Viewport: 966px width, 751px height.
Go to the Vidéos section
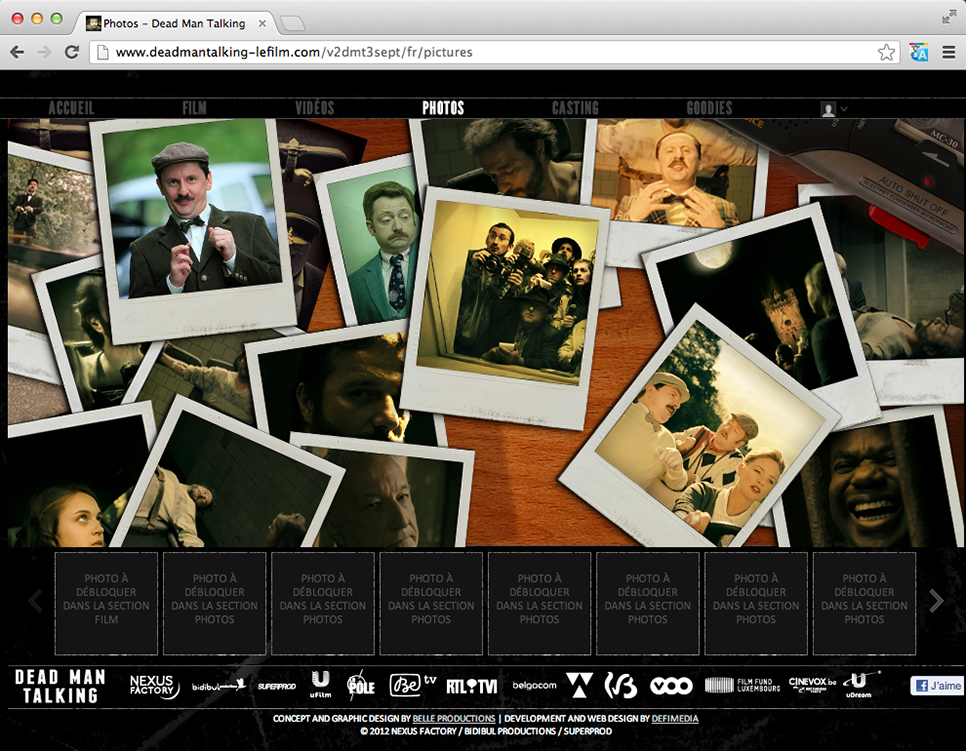click(315, 108)
